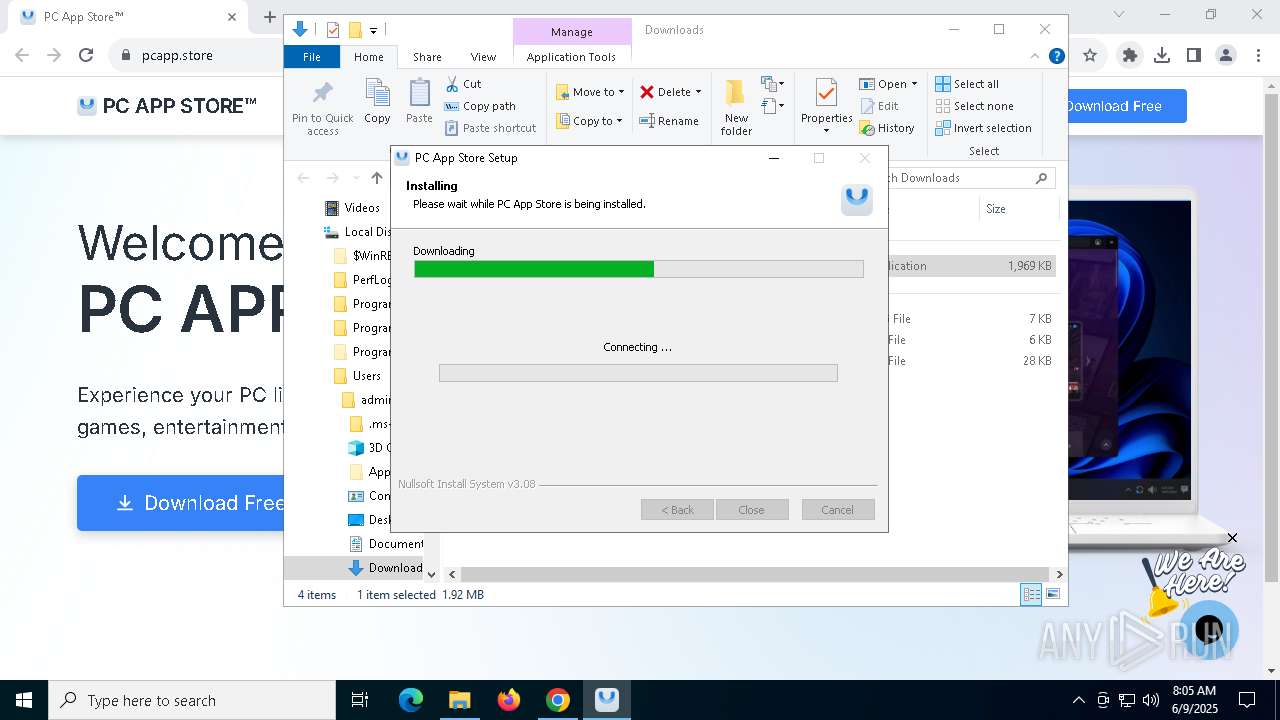Cut the selected item
The image size is (1280, 720).
click(x=463, y=84)
